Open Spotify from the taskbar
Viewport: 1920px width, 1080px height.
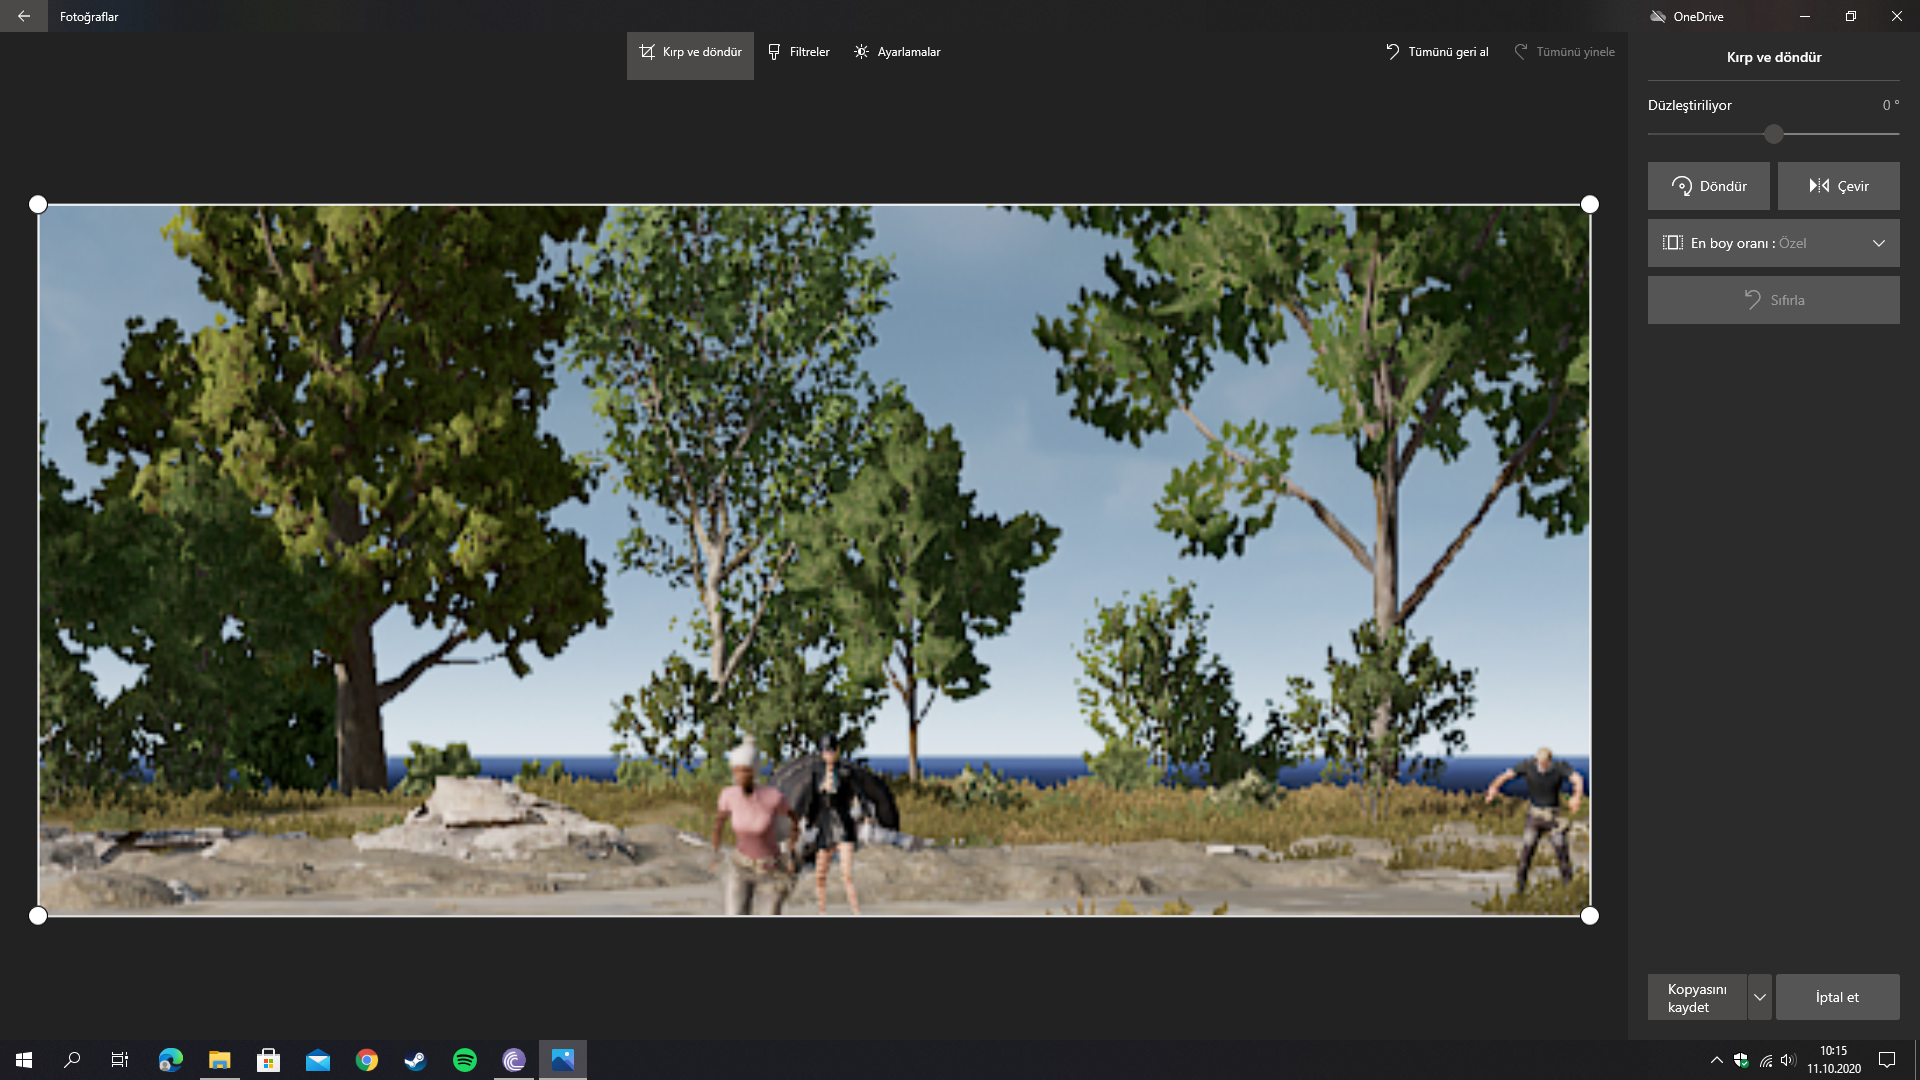[x=465, y=1060]
